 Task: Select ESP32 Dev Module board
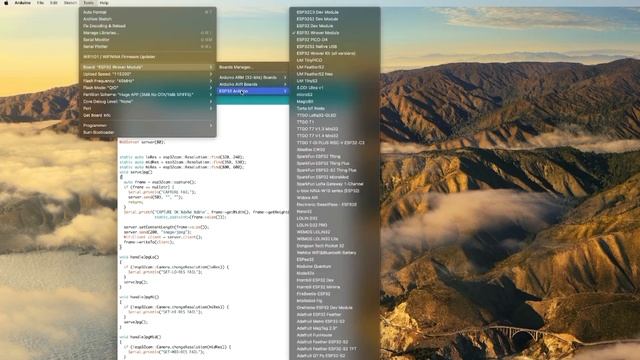pos(335,26)
